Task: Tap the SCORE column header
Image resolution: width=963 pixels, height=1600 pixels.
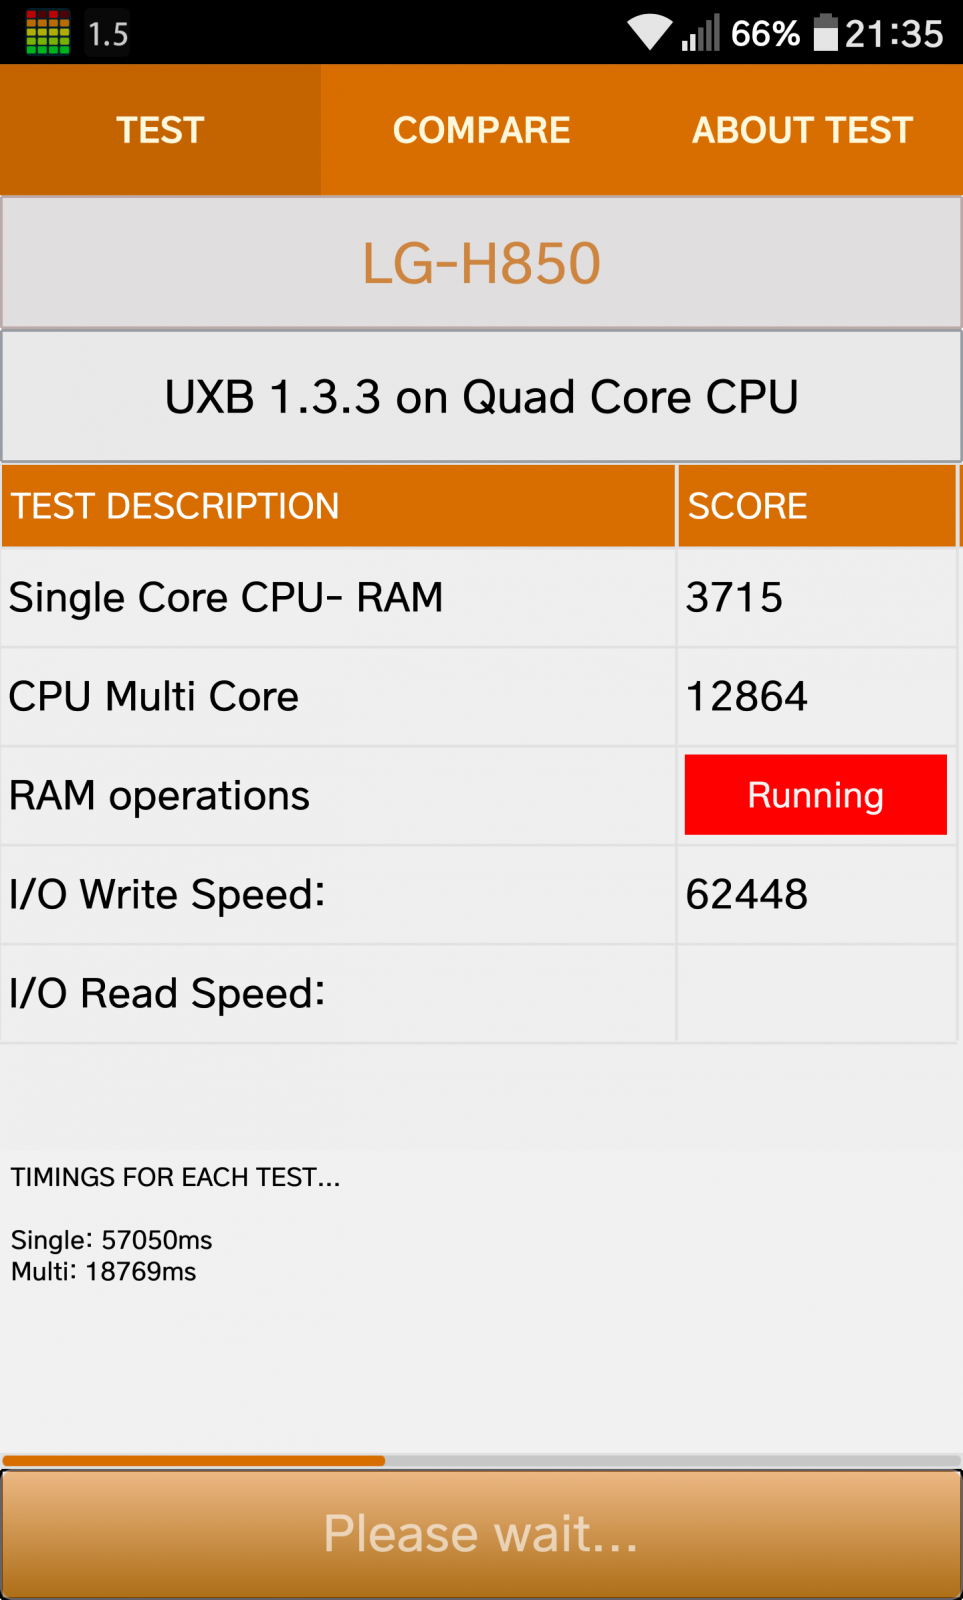Action: tap(817, 506)
